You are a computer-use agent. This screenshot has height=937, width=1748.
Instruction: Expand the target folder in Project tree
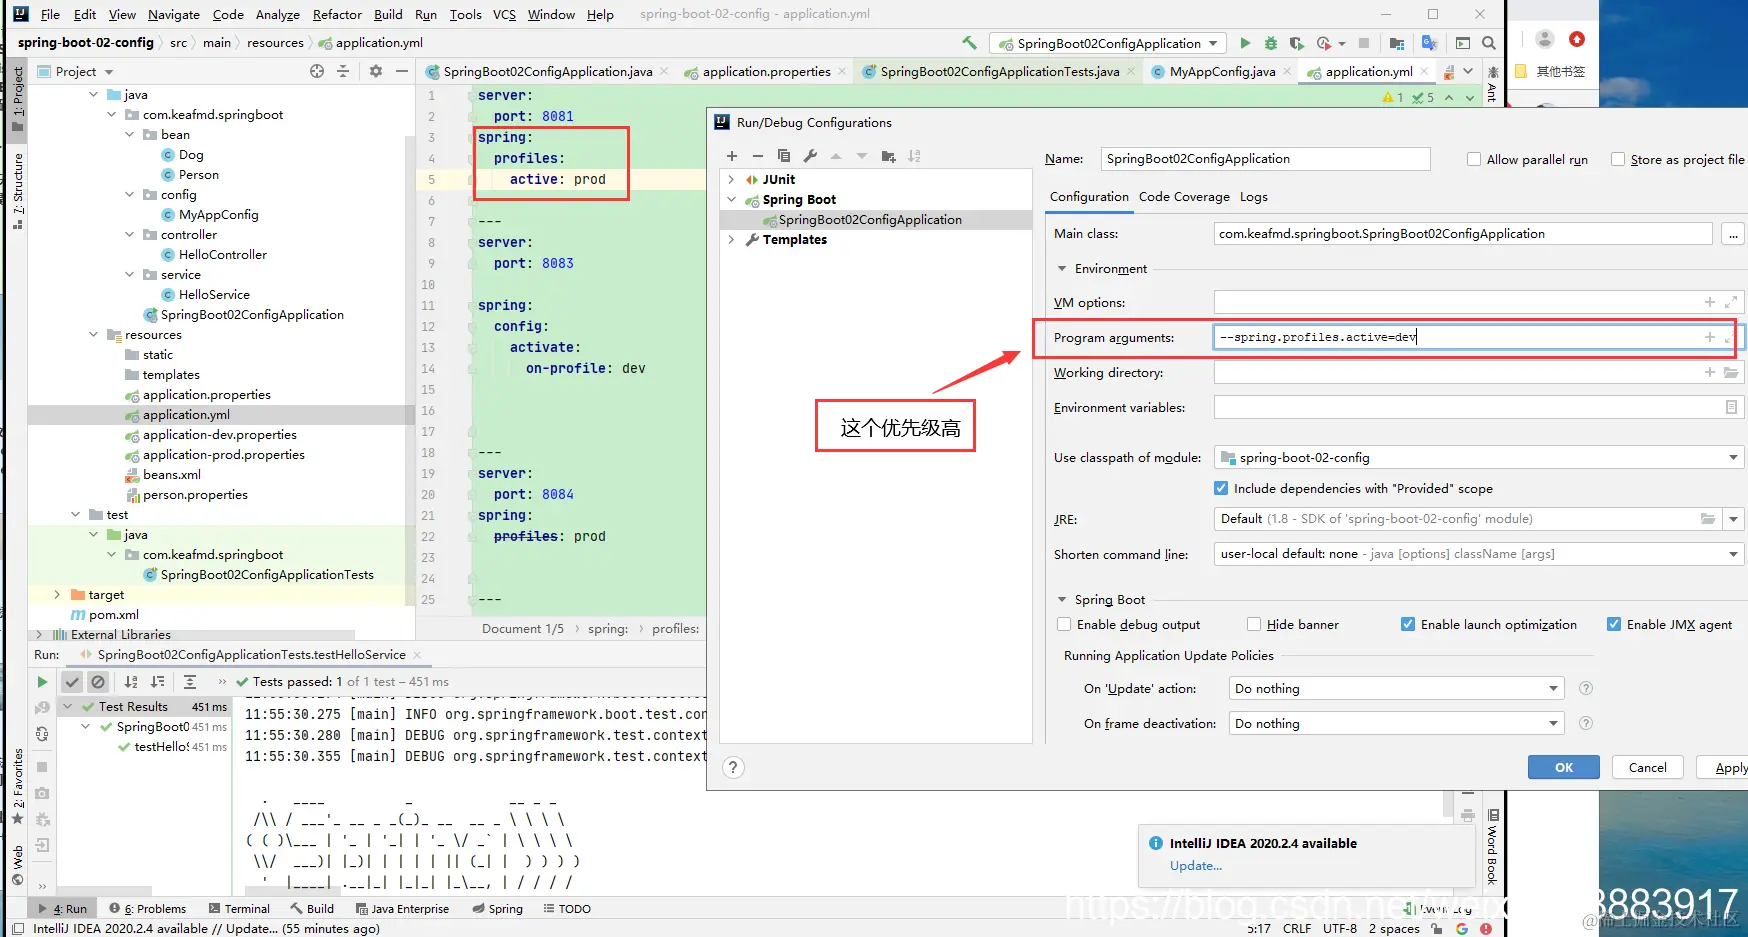click(57, 594)
